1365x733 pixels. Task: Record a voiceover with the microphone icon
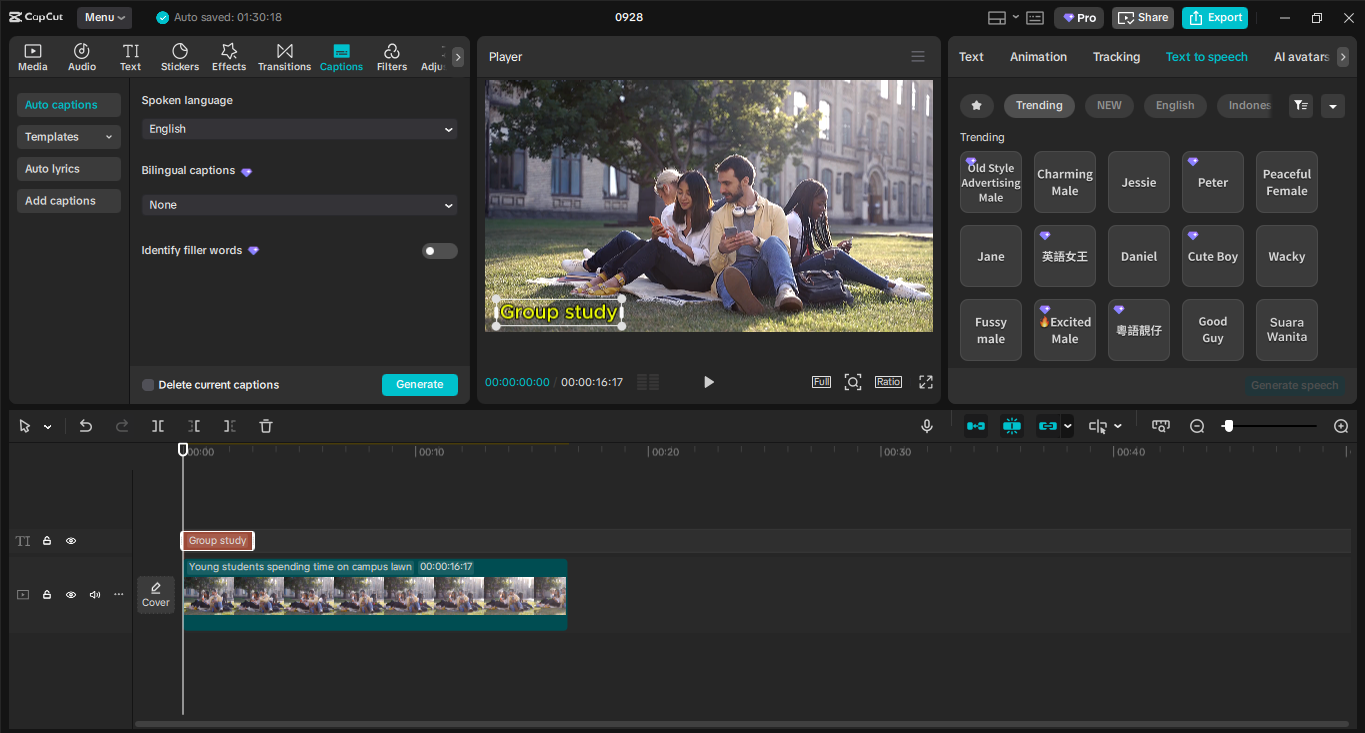click(926, 425)
